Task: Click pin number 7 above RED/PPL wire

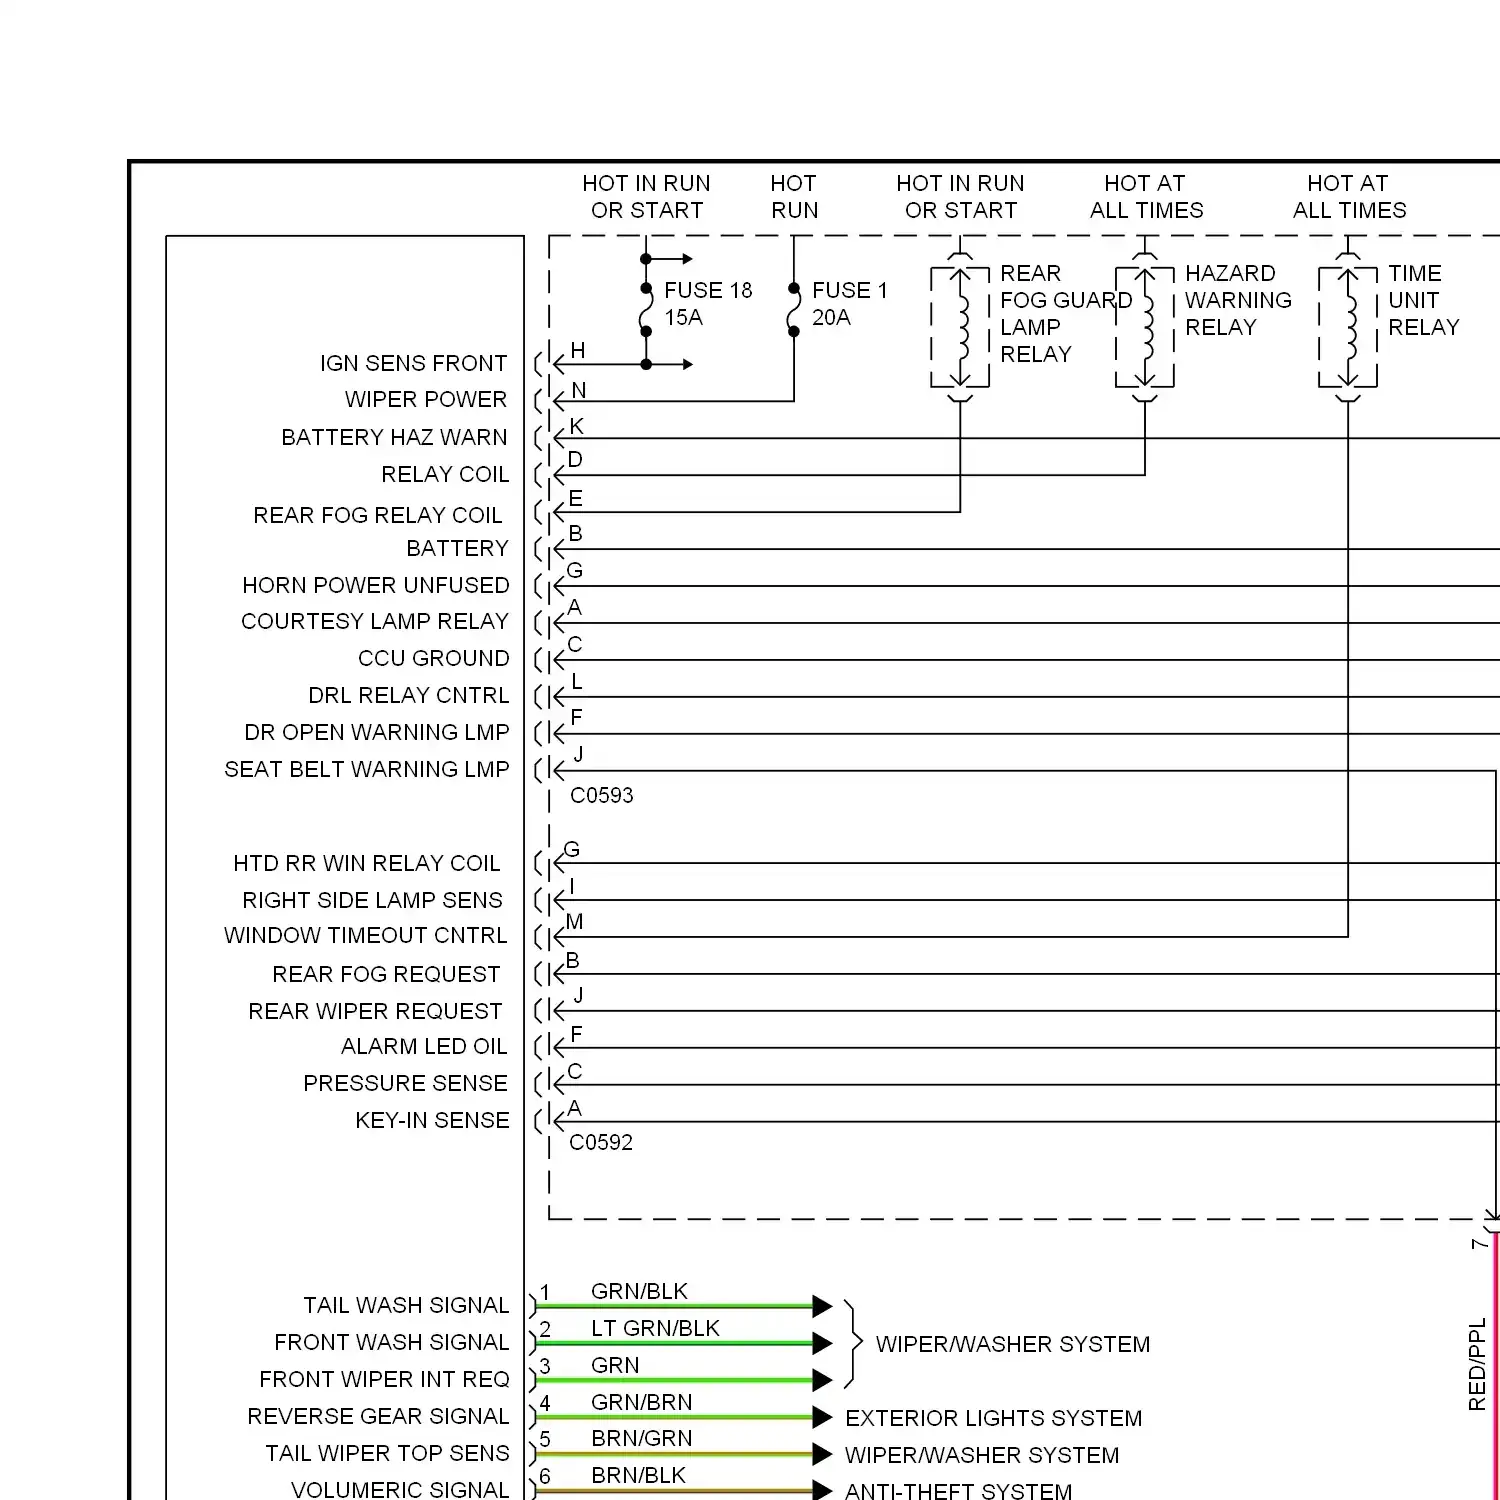Action: point(1479,1243)
